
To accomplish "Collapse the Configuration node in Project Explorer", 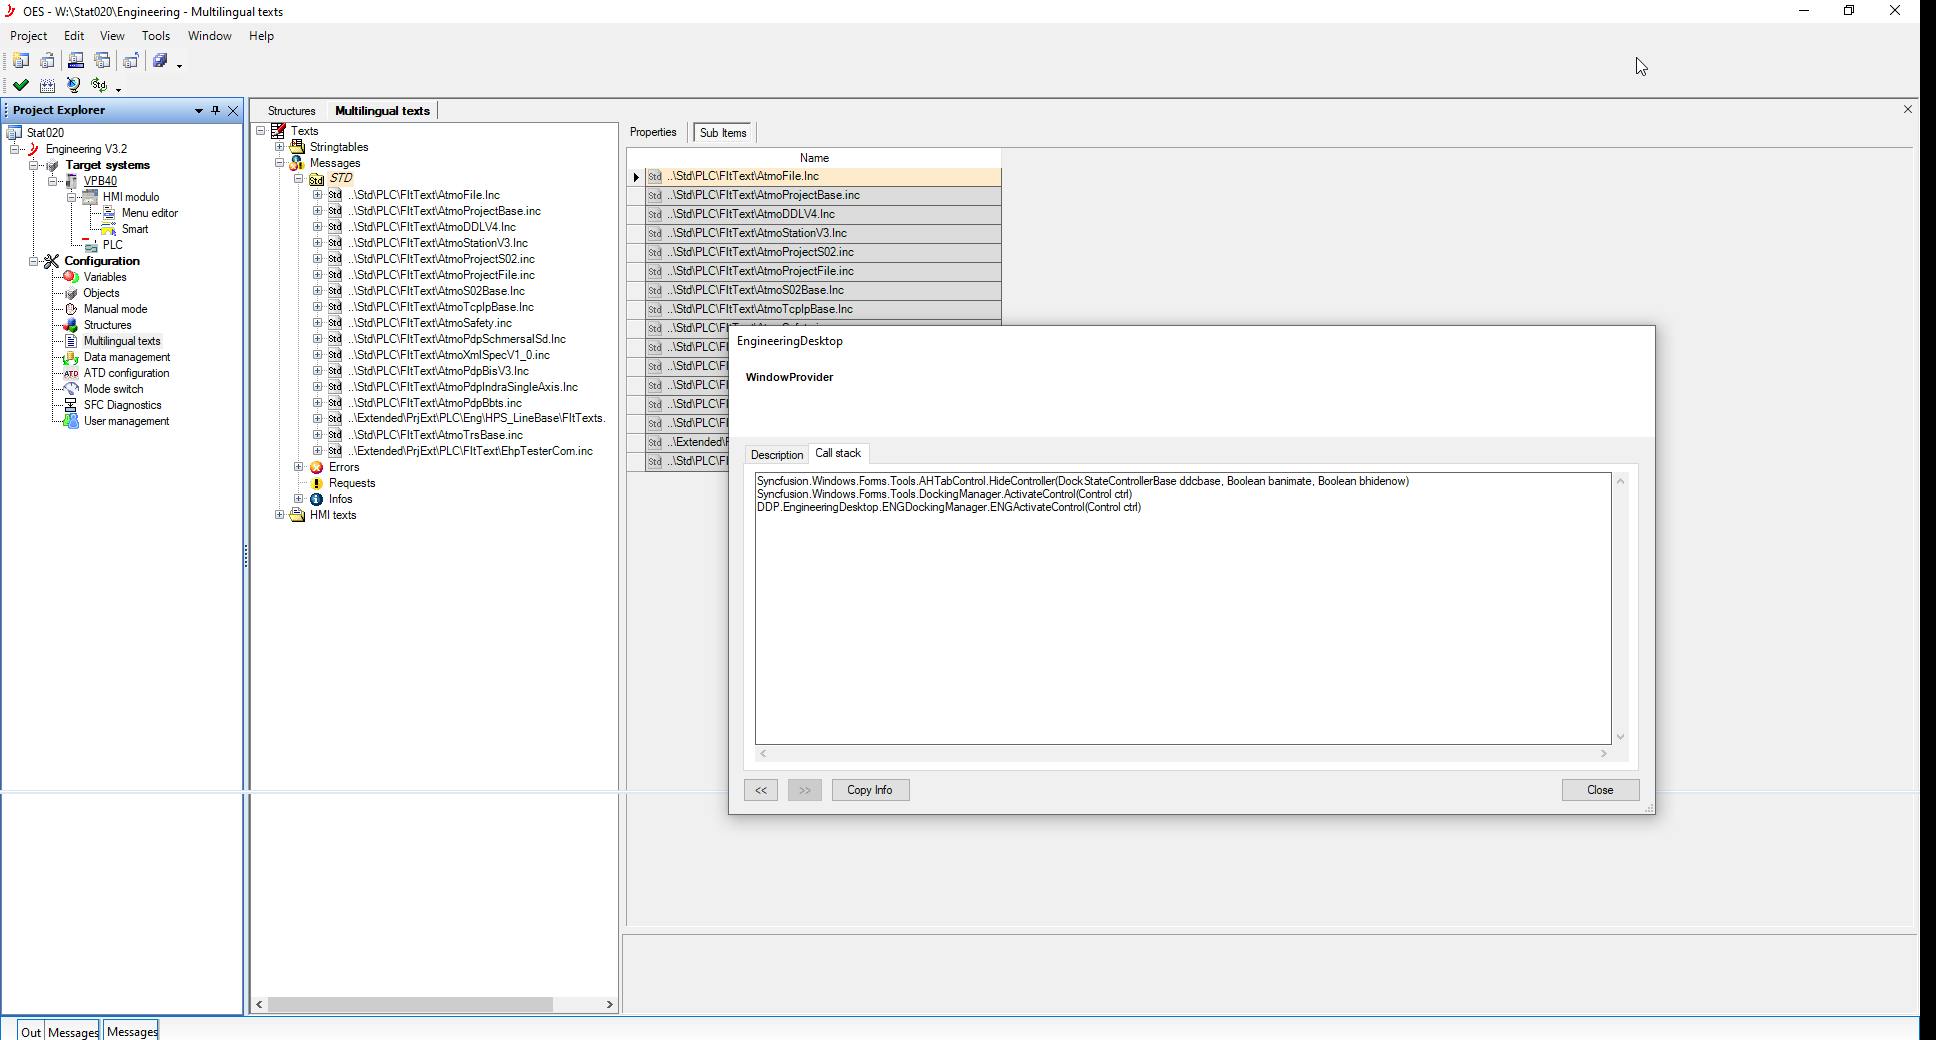I will pos(34,261).
